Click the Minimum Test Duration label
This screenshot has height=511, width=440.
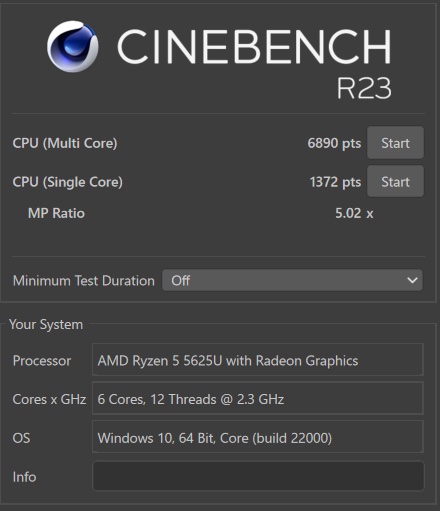pos(84,281)
